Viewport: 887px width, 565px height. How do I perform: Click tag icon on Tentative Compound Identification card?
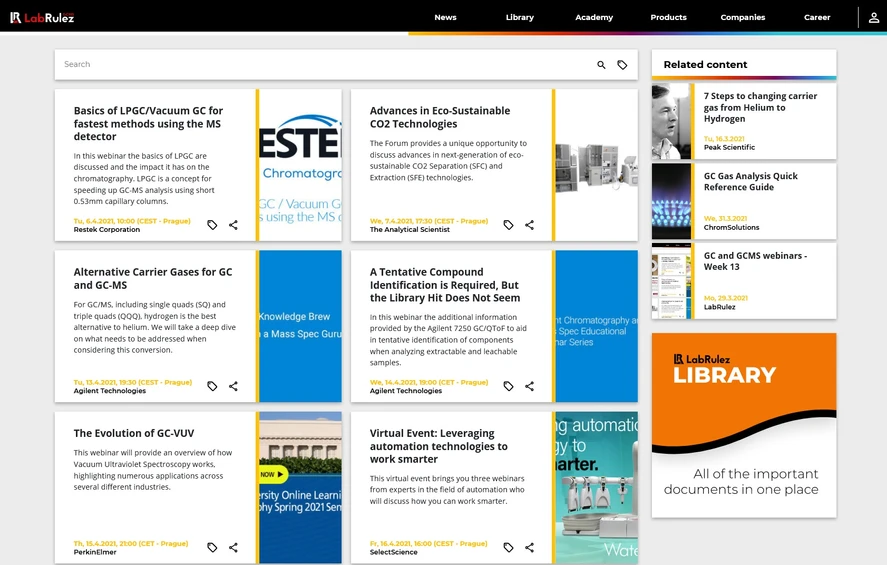[x=509, y=386]
